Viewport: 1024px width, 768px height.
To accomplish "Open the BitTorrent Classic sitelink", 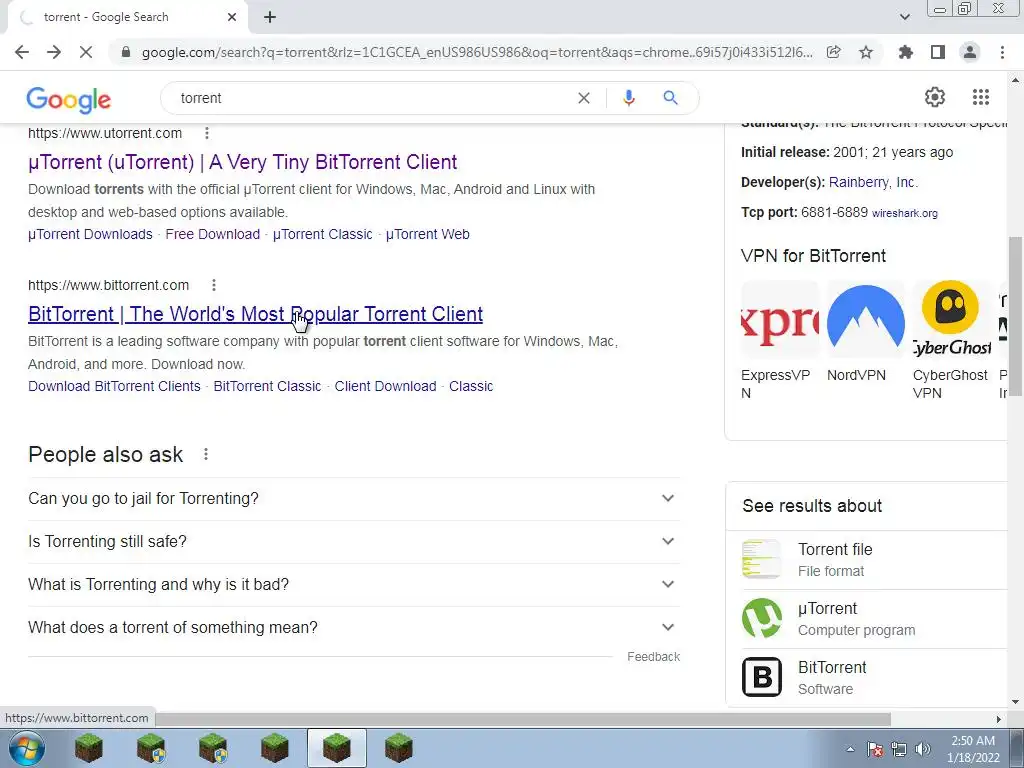I will [267, 386].
